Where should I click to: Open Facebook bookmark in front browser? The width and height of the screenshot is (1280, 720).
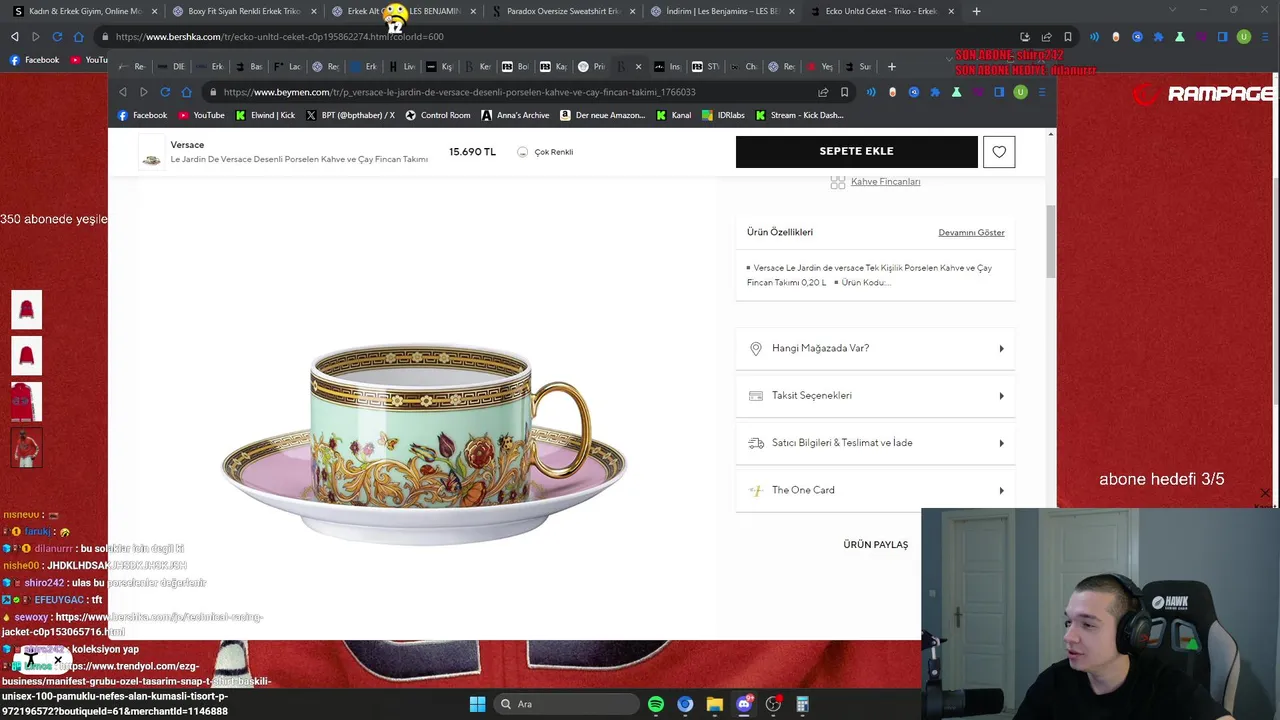click(142, 115)
